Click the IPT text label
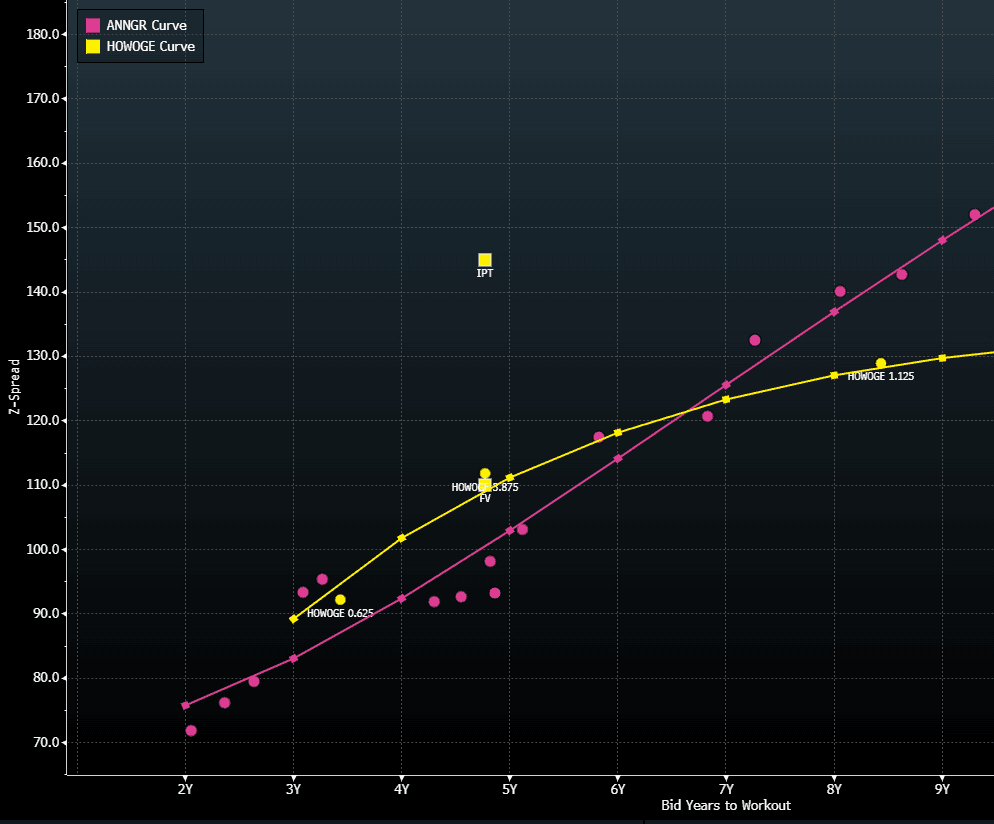 (x=485, y=274)
